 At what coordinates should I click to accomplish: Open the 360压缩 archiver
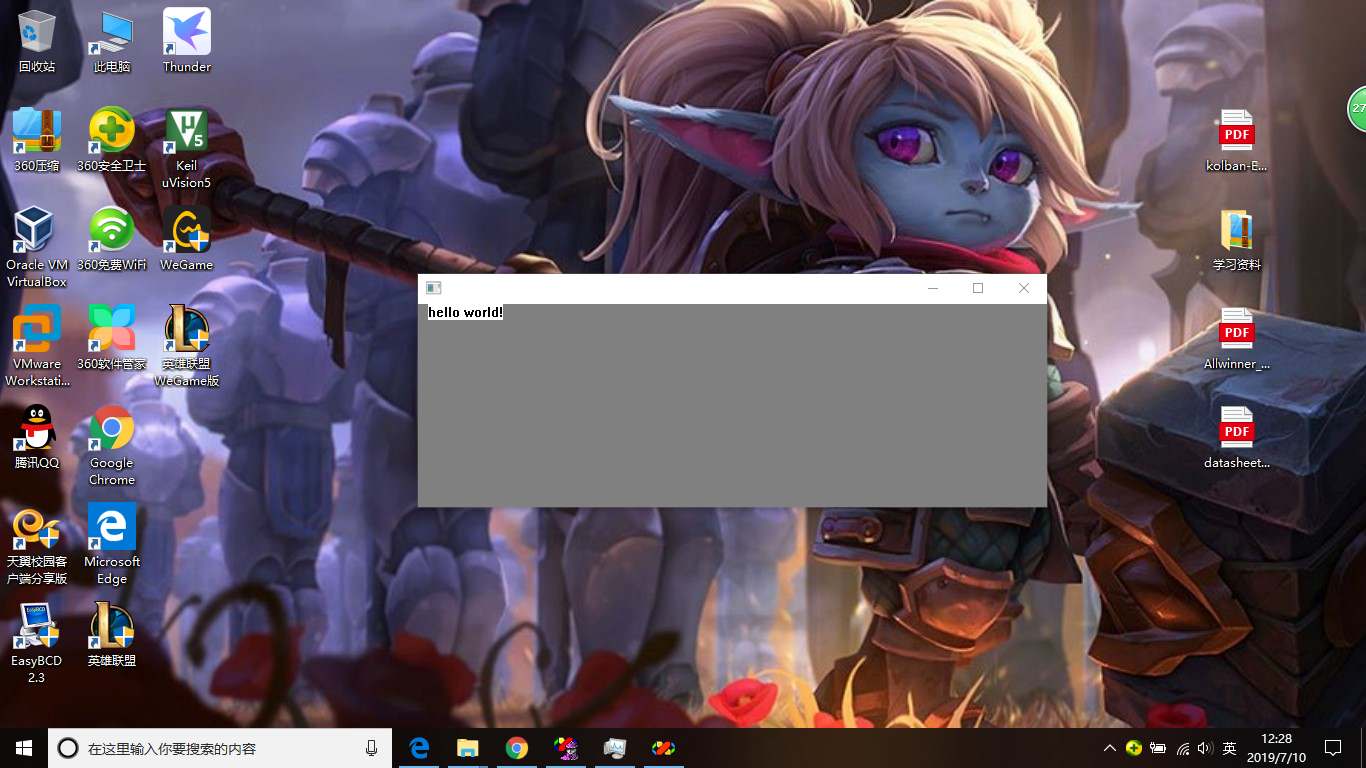(x=37, y=130)
